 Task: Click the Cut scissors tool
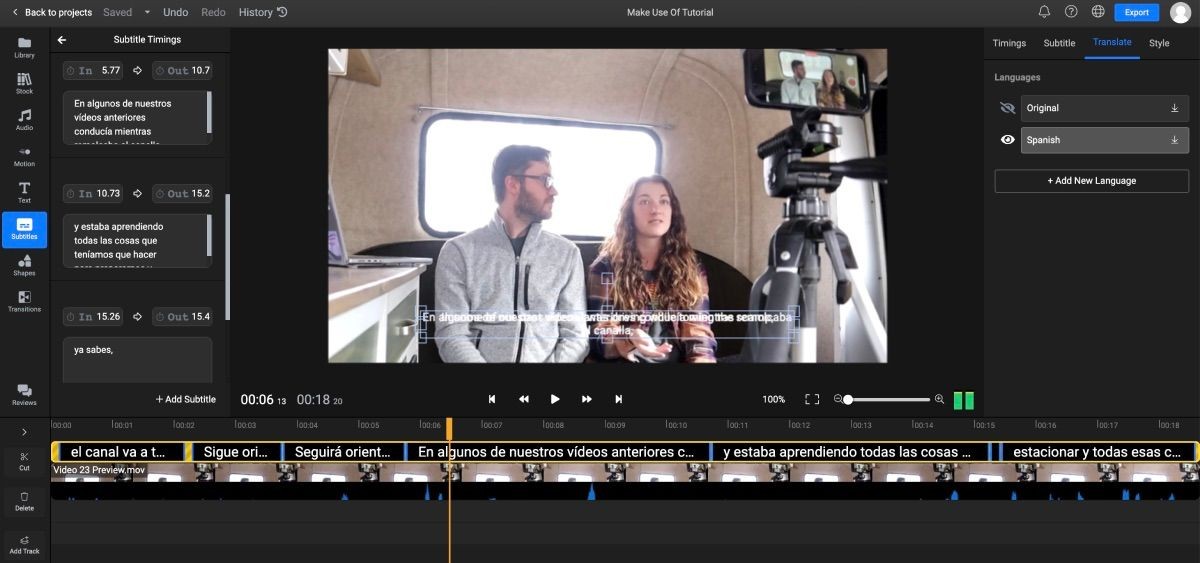[24, 461]
